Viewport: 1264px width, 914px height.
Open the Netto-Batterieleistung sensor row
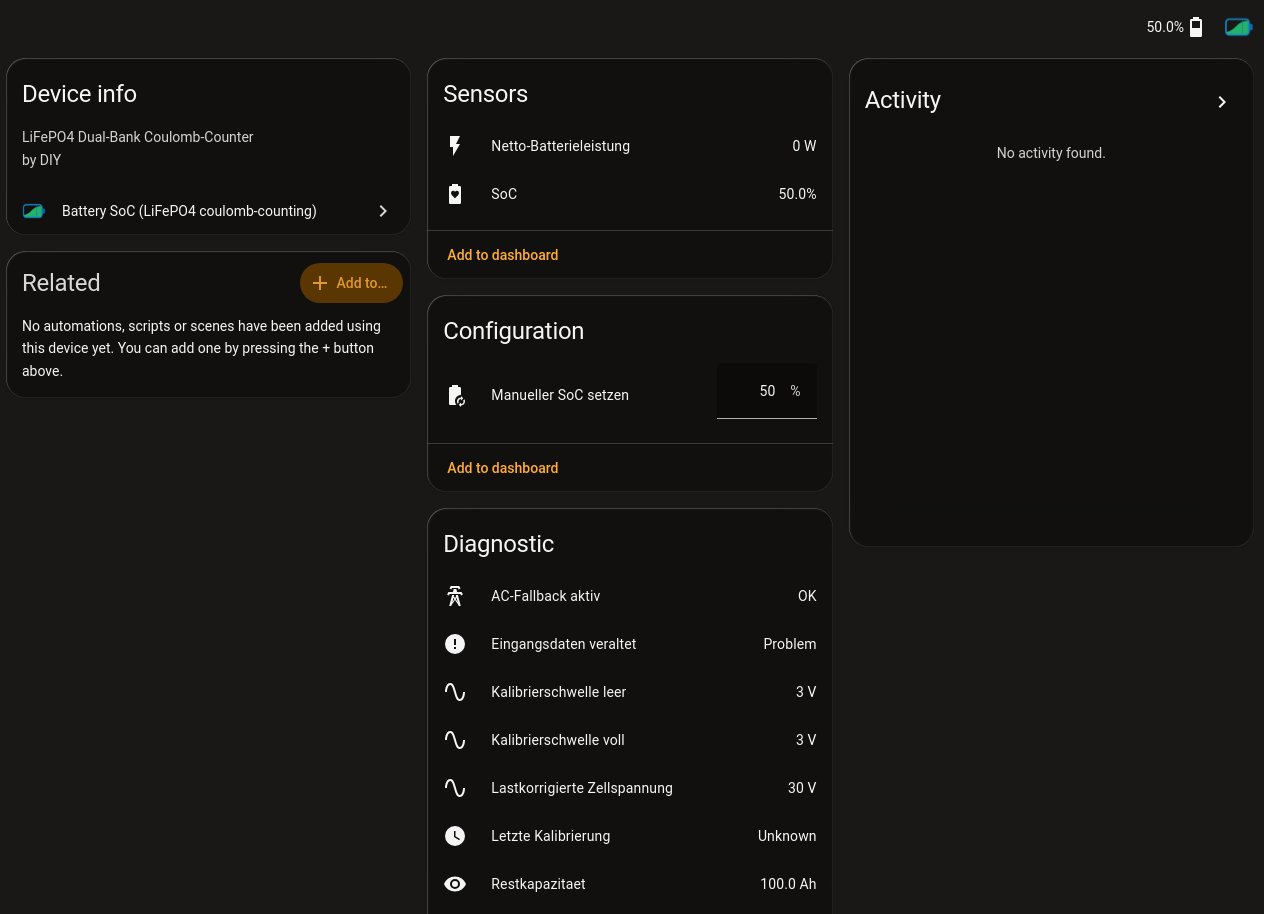tap(630, 146)
